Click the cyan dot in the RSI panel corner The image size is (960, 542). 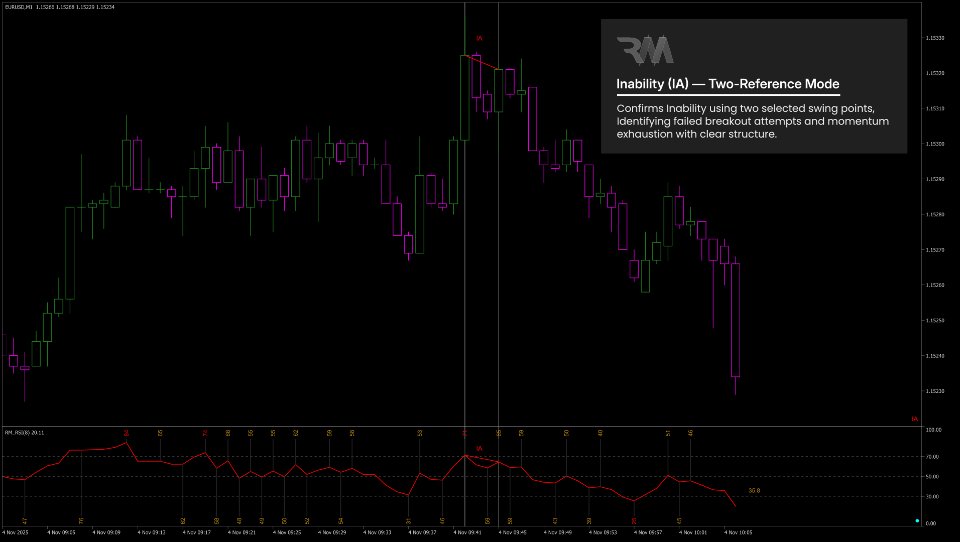(917, 521)
